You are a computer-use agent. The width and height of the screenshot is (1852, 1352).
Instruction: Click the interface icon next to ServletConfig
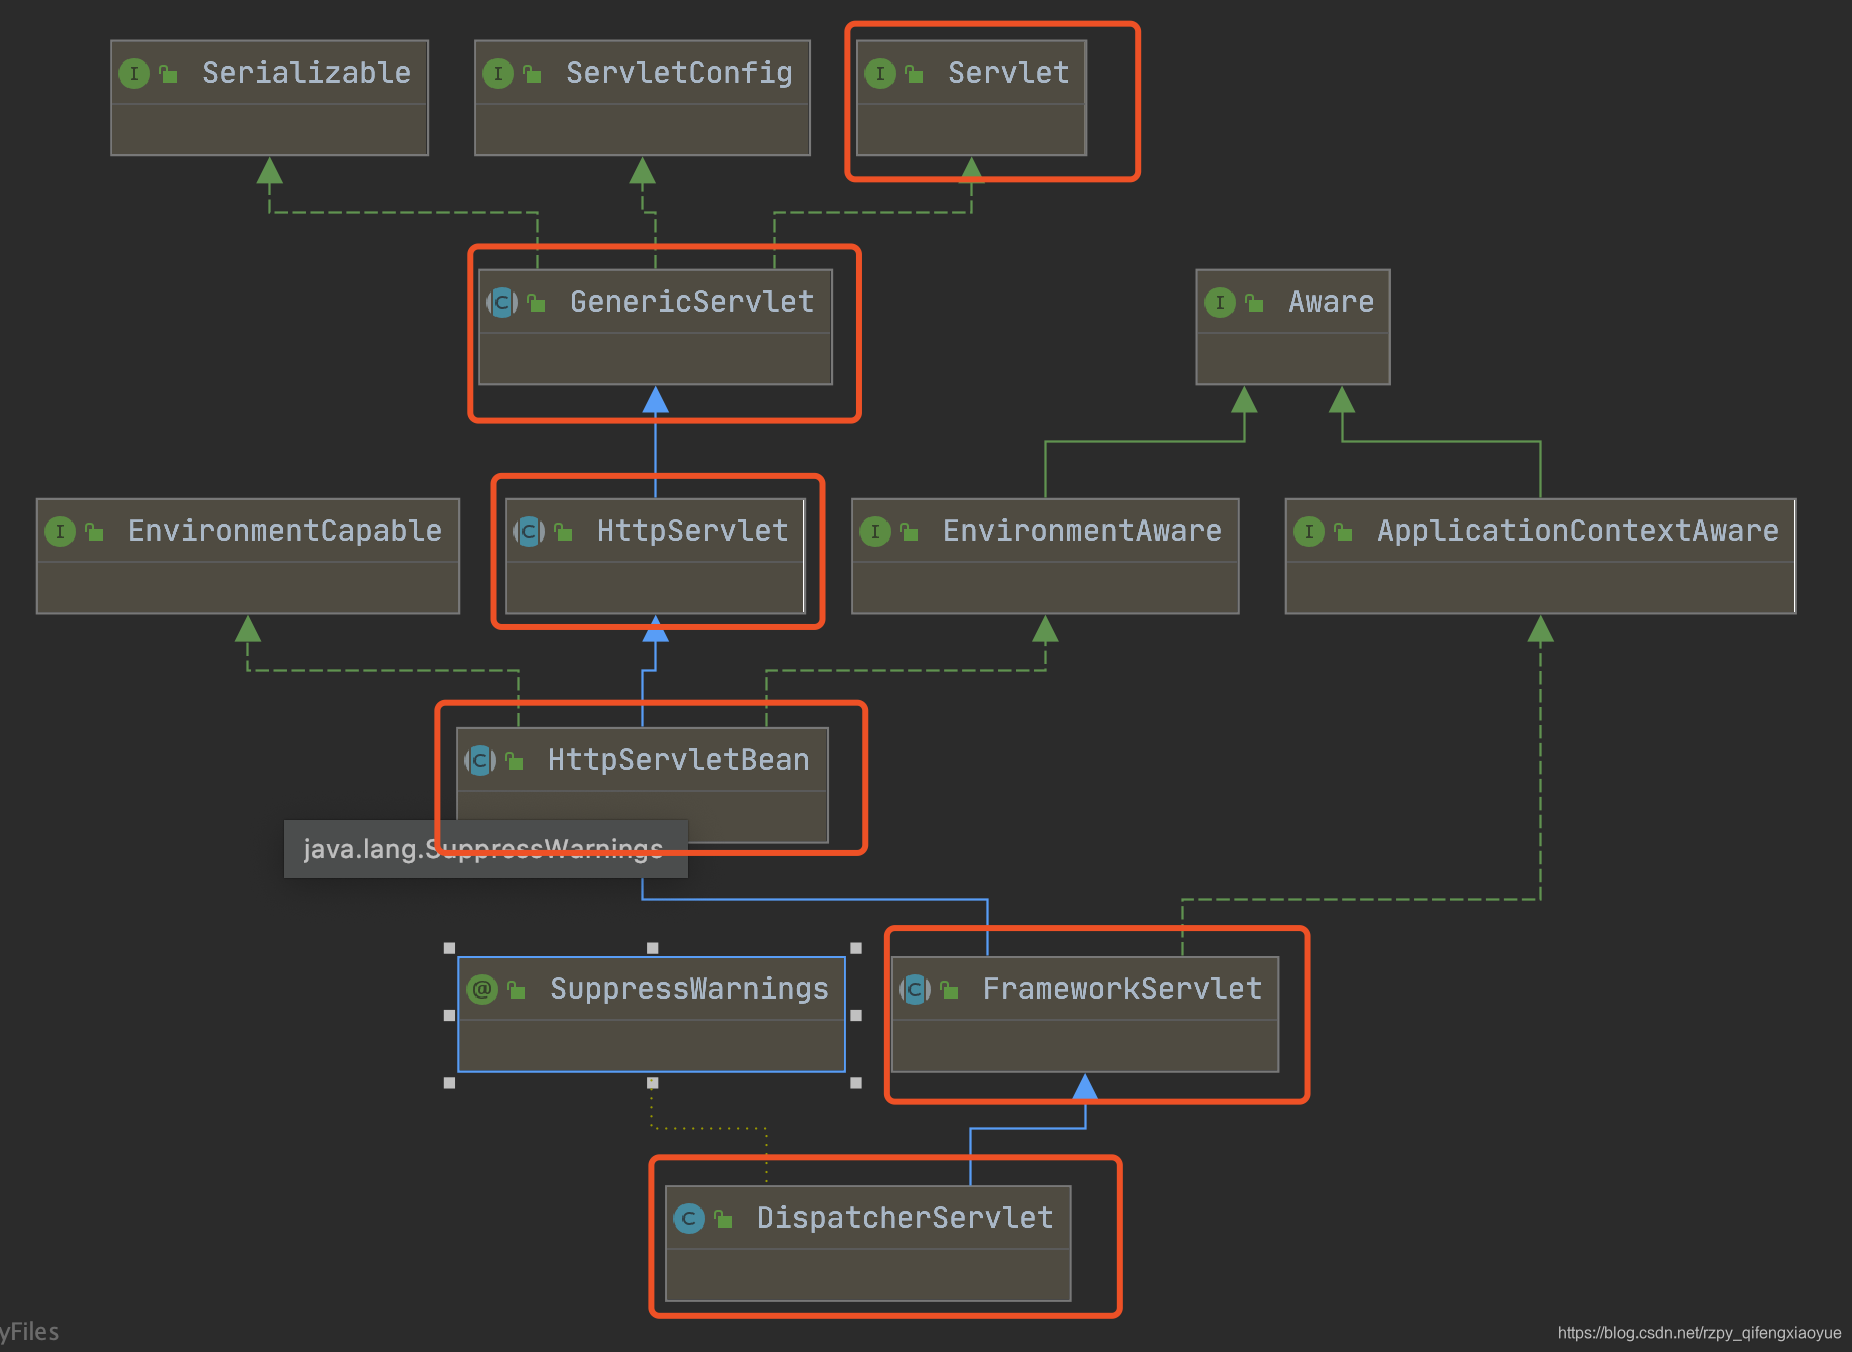click(x=498, y=73)
